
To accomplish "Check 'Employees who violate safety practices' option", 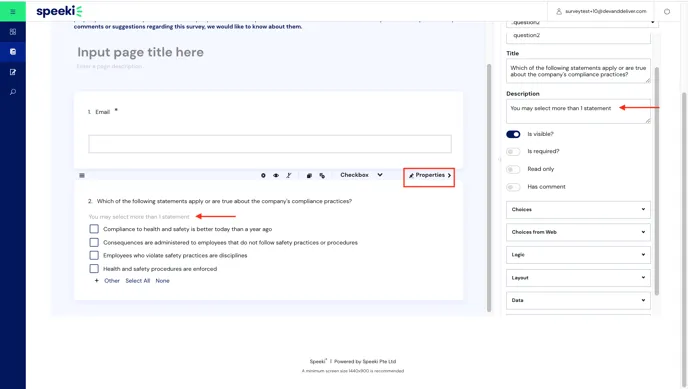I will (94, 255).
